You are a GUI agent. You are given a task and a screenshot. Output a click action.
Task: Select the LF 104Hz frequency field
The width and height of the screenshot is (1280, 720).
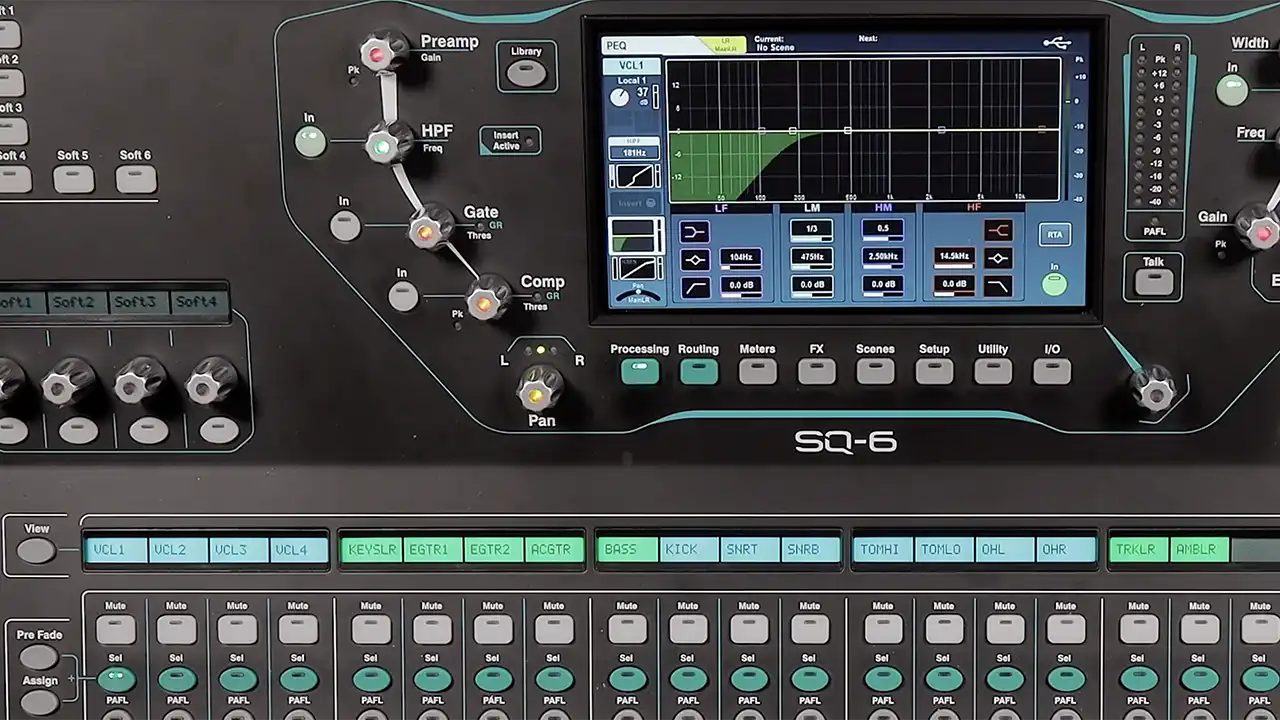click(x=740, y=258)
